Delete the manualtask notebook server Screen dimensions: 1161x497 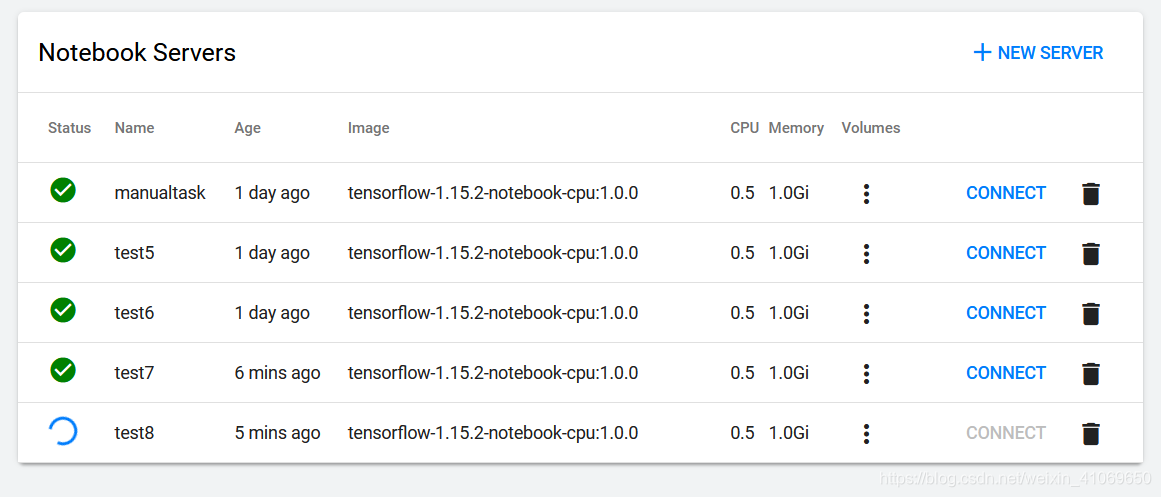pos(1091,194)
